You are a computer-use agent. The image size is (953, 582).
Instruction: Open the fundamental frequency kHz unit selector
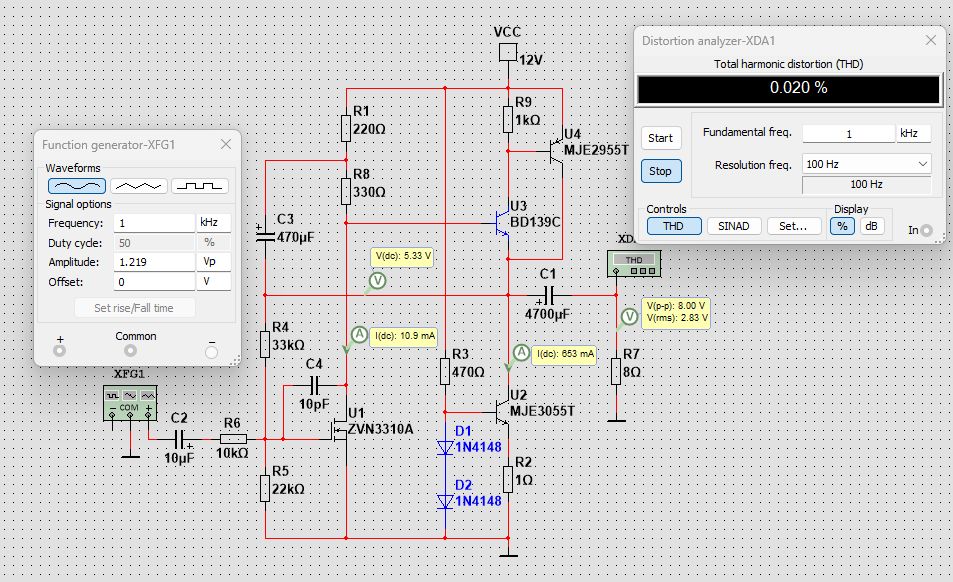pos(913,134)
